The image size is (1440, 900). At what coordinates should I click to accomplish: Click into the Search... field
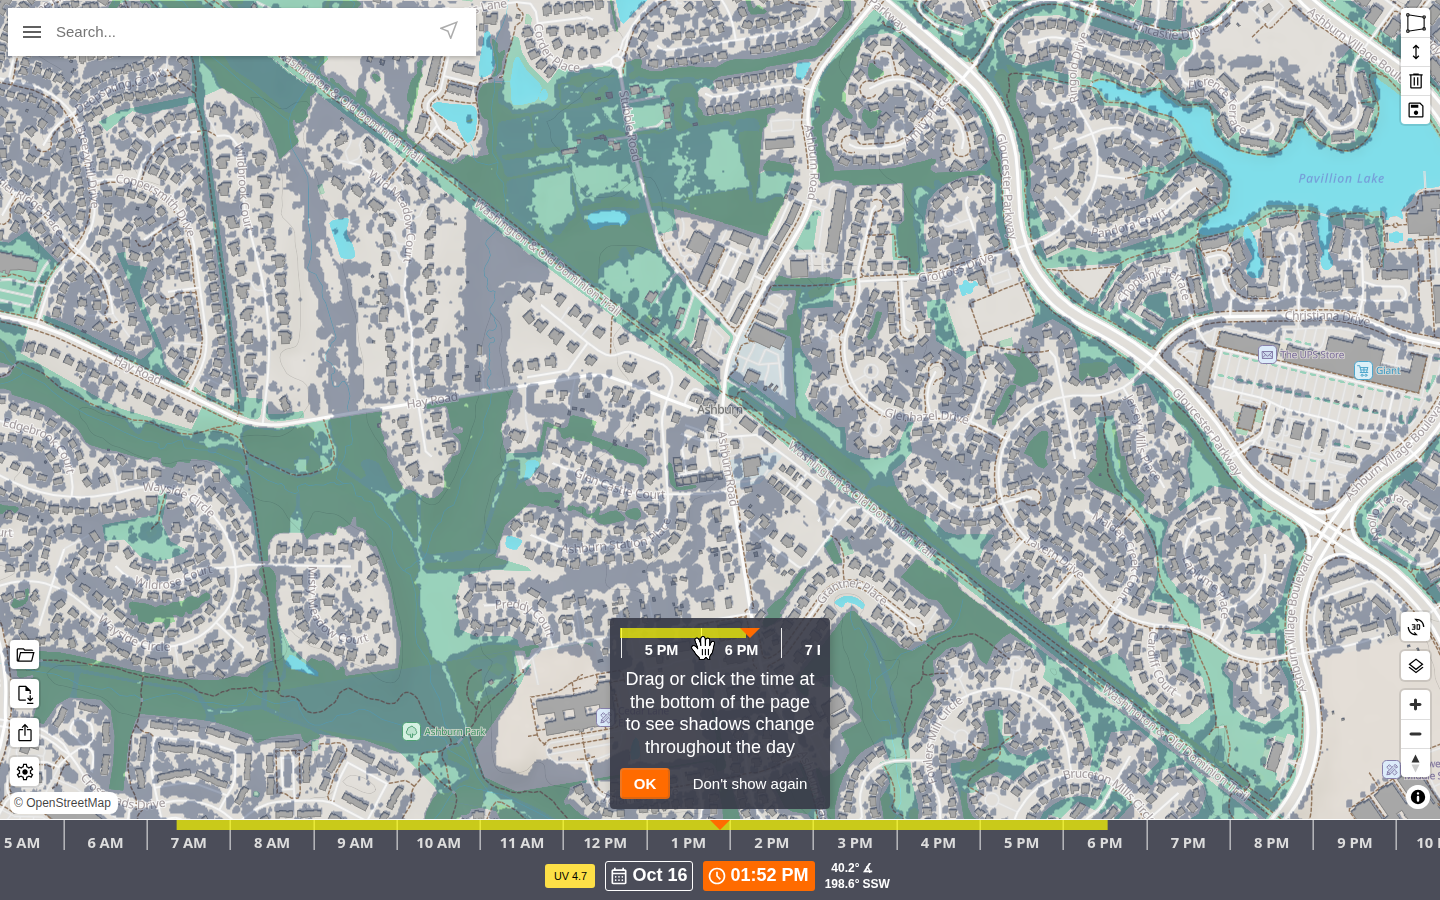point(240,32)
